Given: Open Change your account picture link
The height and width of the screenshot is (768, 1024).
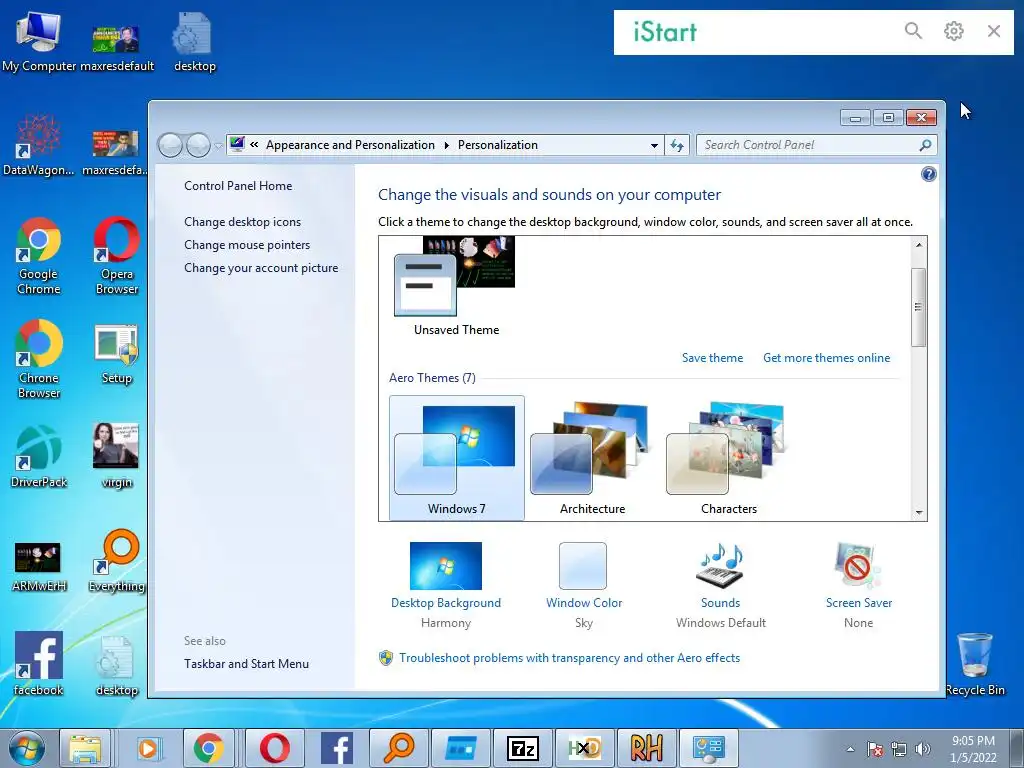Looking at the screenshot, I should (261, 268).
